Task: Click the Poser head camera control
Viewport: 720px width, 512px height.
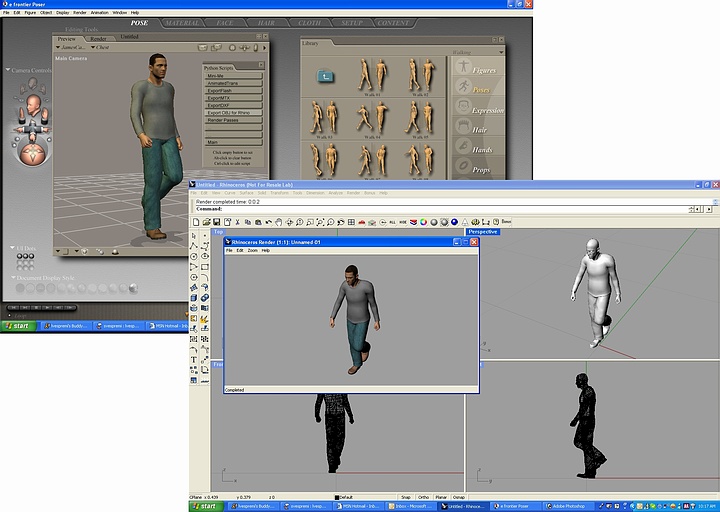Action: [x=34, y=105]
